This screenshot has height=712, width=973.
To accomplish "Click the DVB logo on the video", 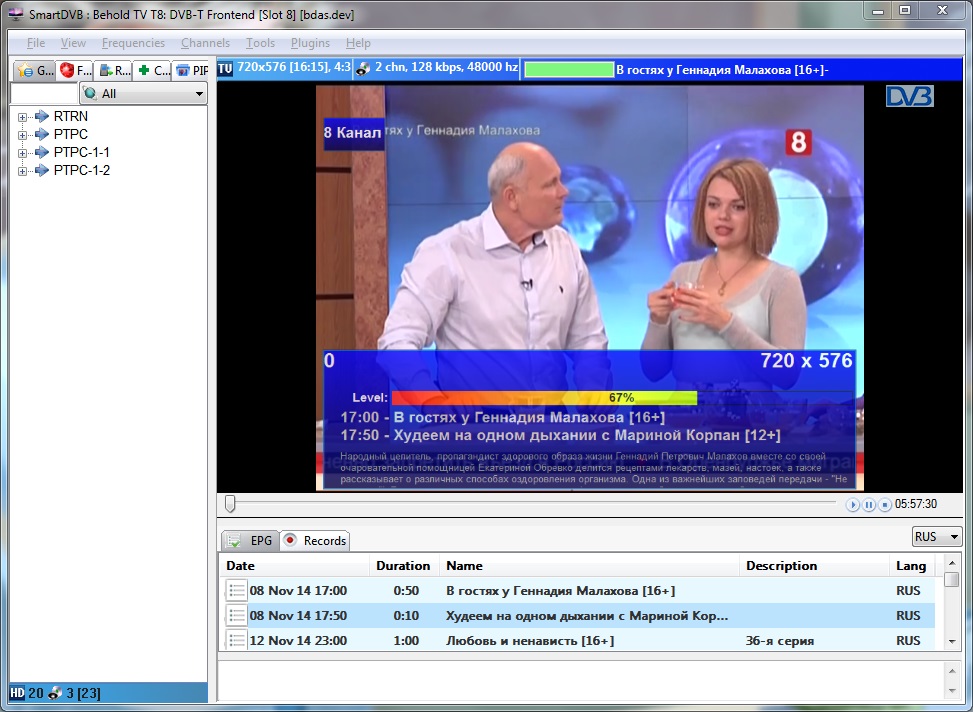I will (909, 96).
